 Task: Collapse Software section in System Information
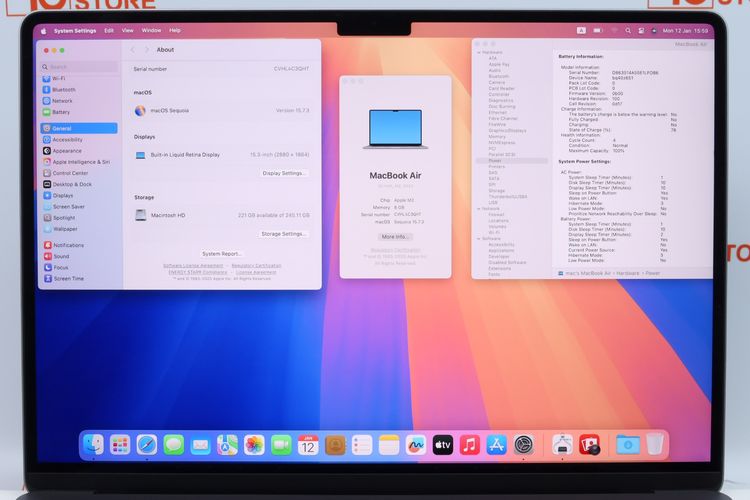pyautogui.click(x=479, y=238)
